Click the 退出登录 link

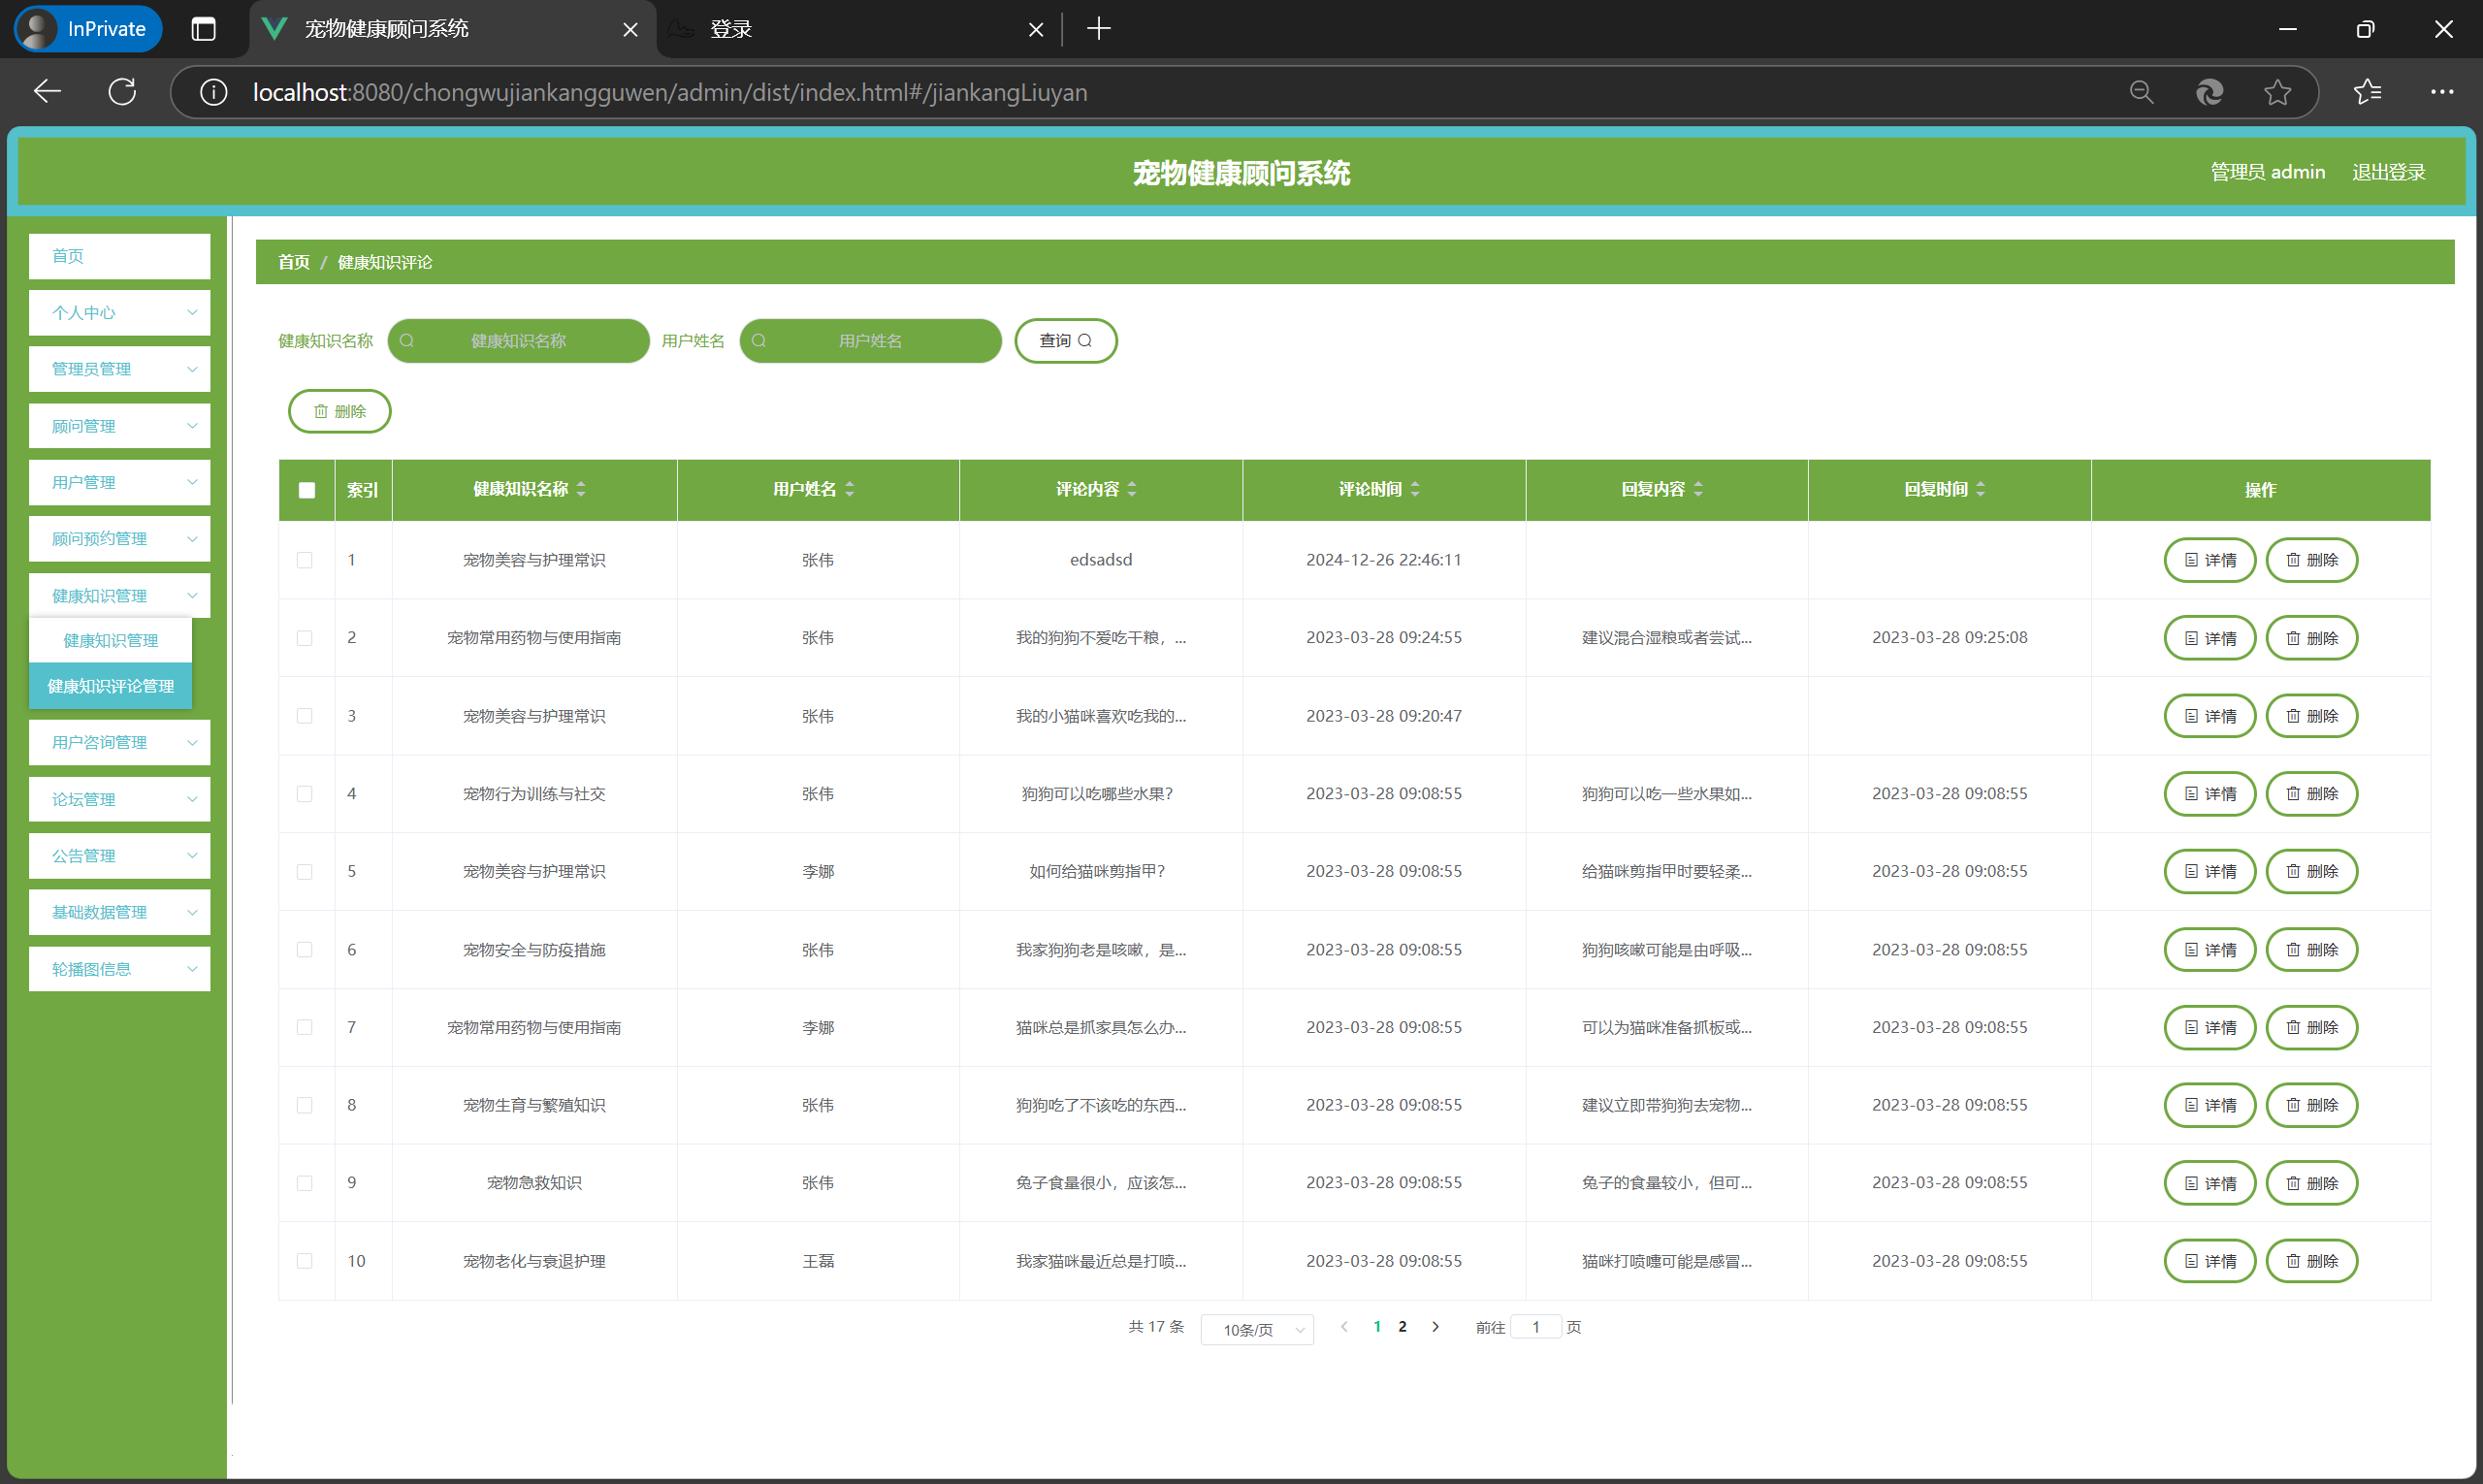(2388, 172)
